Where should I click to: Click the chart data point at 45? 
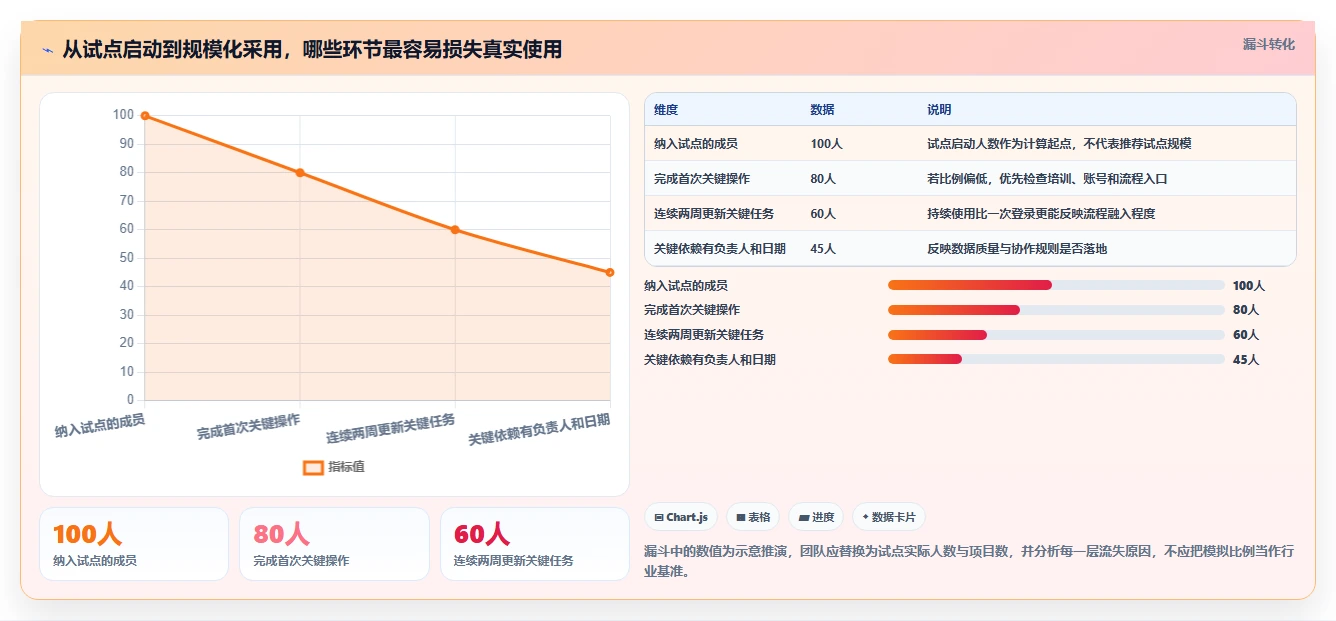610,272
